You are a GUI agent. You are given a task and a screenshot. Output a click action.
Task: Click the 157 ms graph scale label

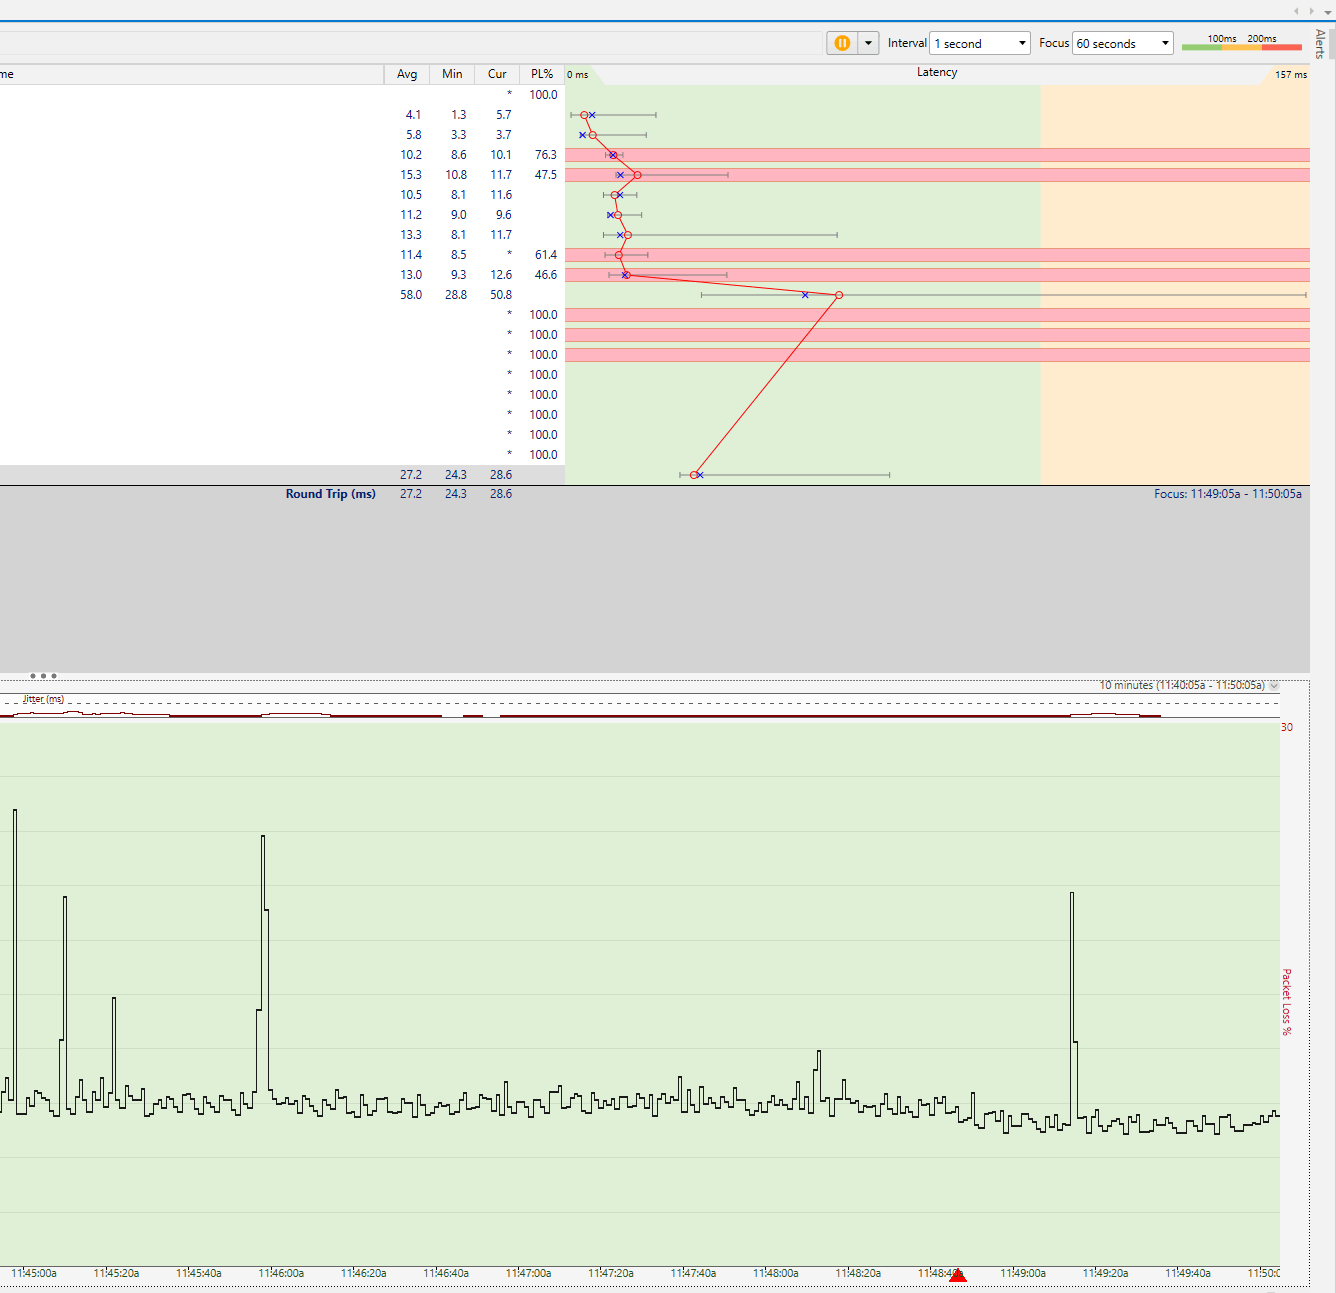1290,75
